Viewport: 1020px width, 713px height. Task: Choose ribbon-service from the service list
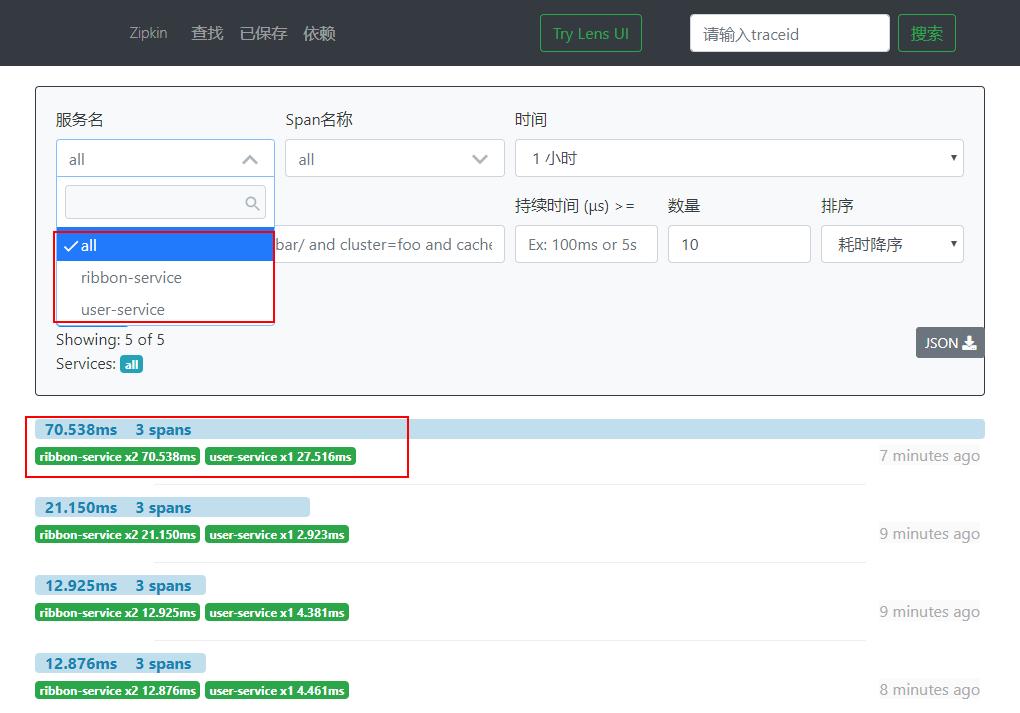tap(165, 278)
